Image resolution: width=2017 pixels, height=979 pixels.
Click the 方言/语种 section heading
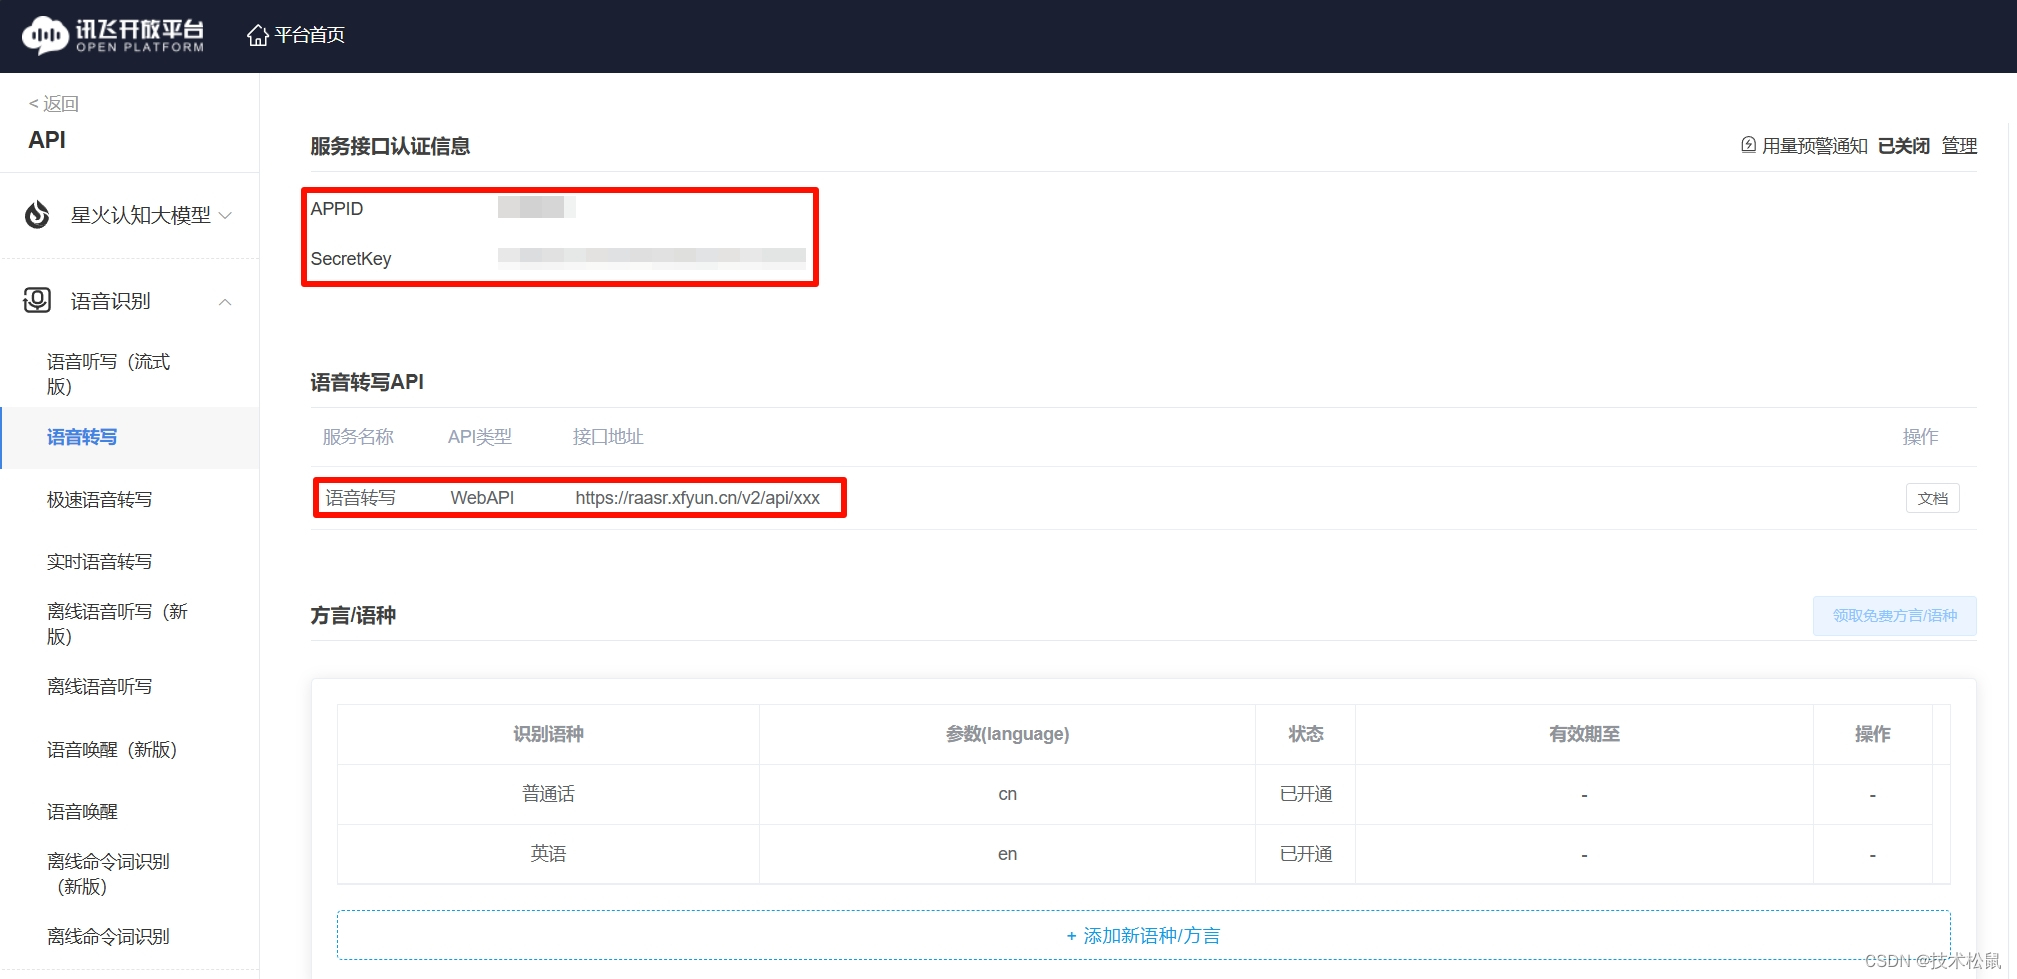coord(353,615)
